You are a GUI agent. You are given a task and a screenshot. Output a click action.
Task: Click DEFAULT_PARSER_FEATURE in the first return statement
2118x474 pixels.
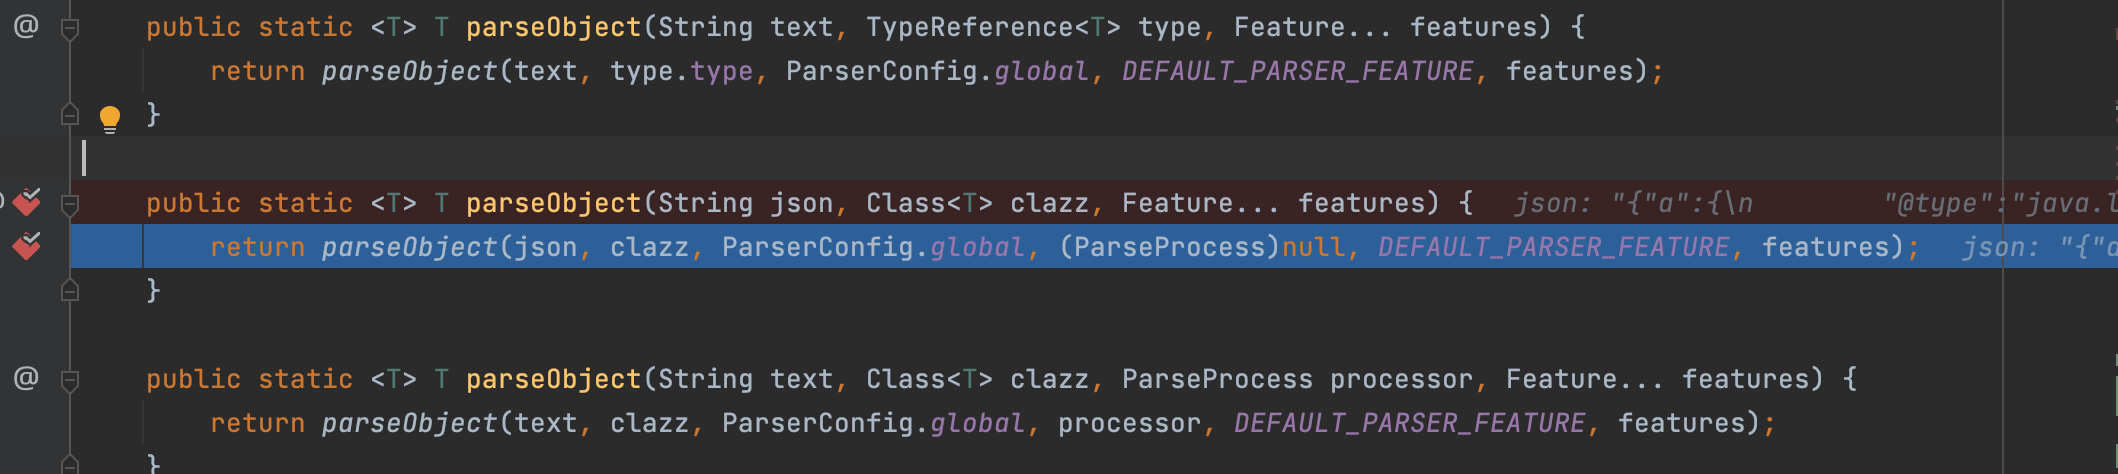[x=1297, y=71]
